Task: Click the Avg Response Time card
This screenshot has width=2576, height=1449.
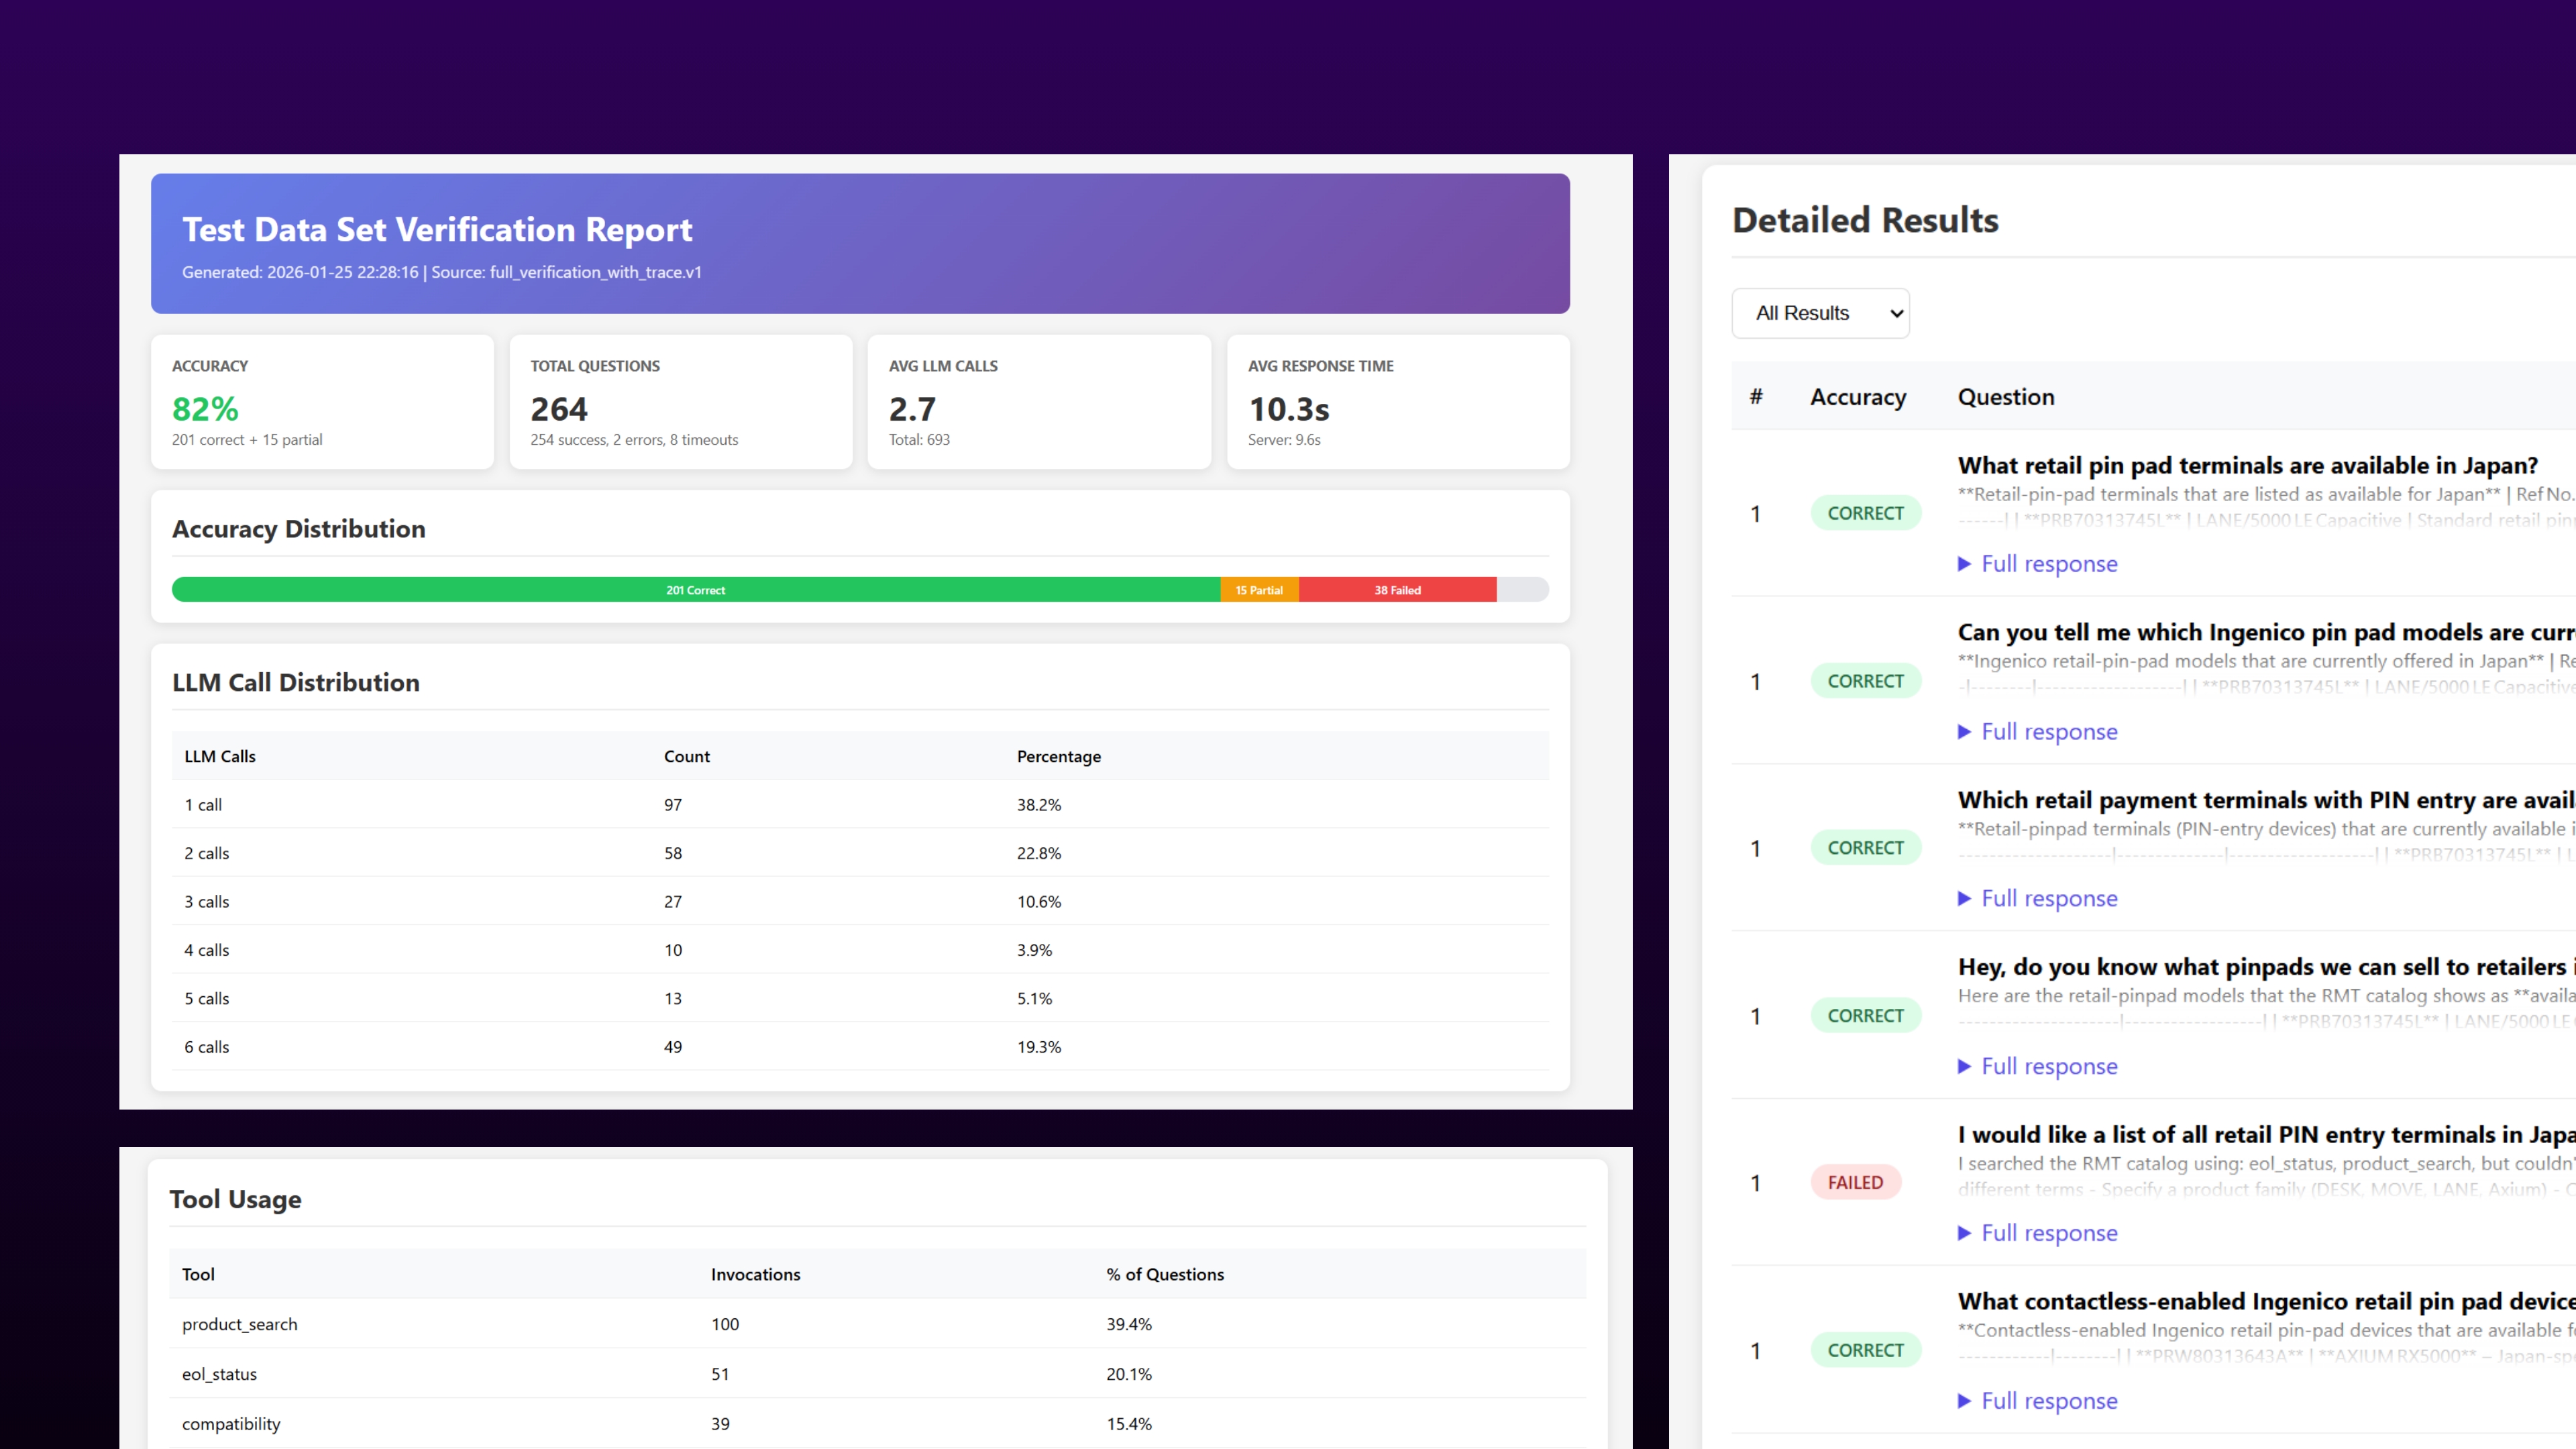Action: pyautogui.click(x=1397, y=402)
